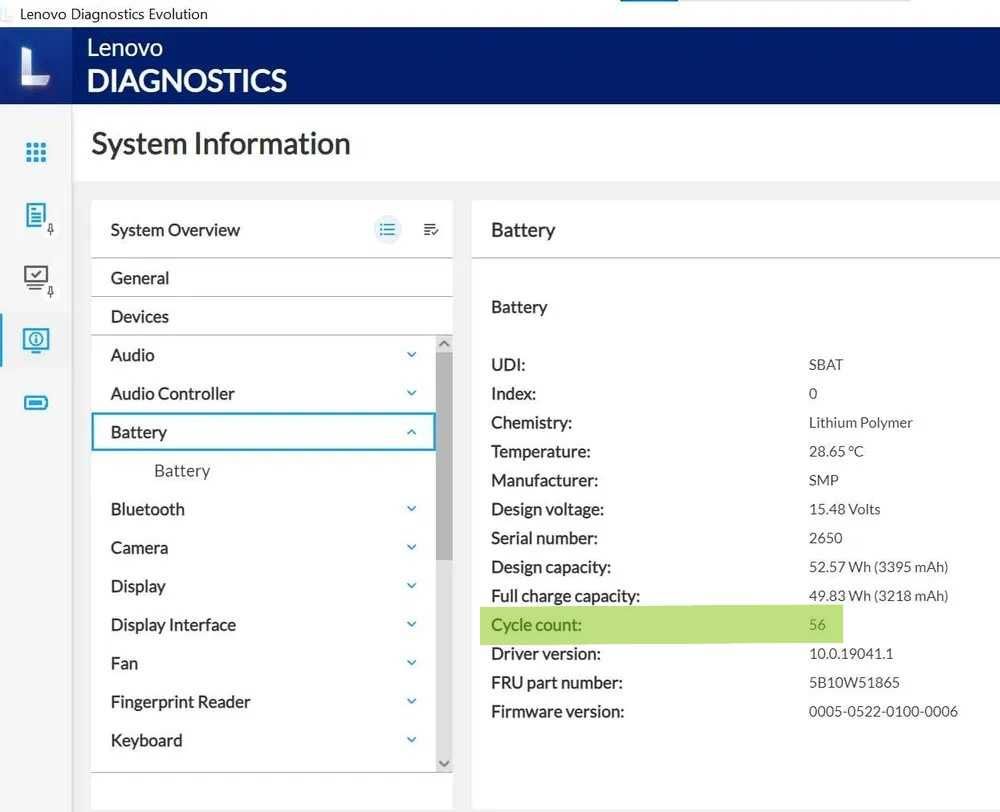Switch to list view in System Overview
The width and height of the screenshot is (1000, 812).
click(x=387, y=230)
